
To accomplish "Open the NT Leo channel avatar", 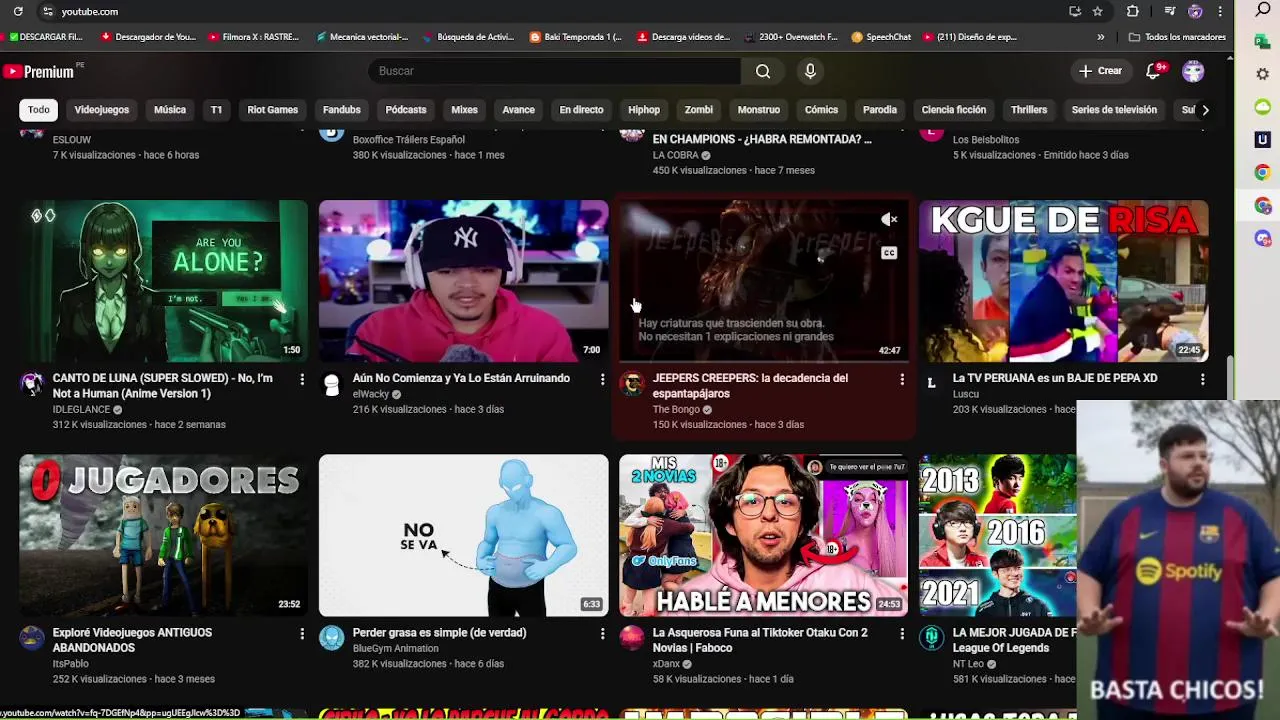I will click(x=932, y=638).
